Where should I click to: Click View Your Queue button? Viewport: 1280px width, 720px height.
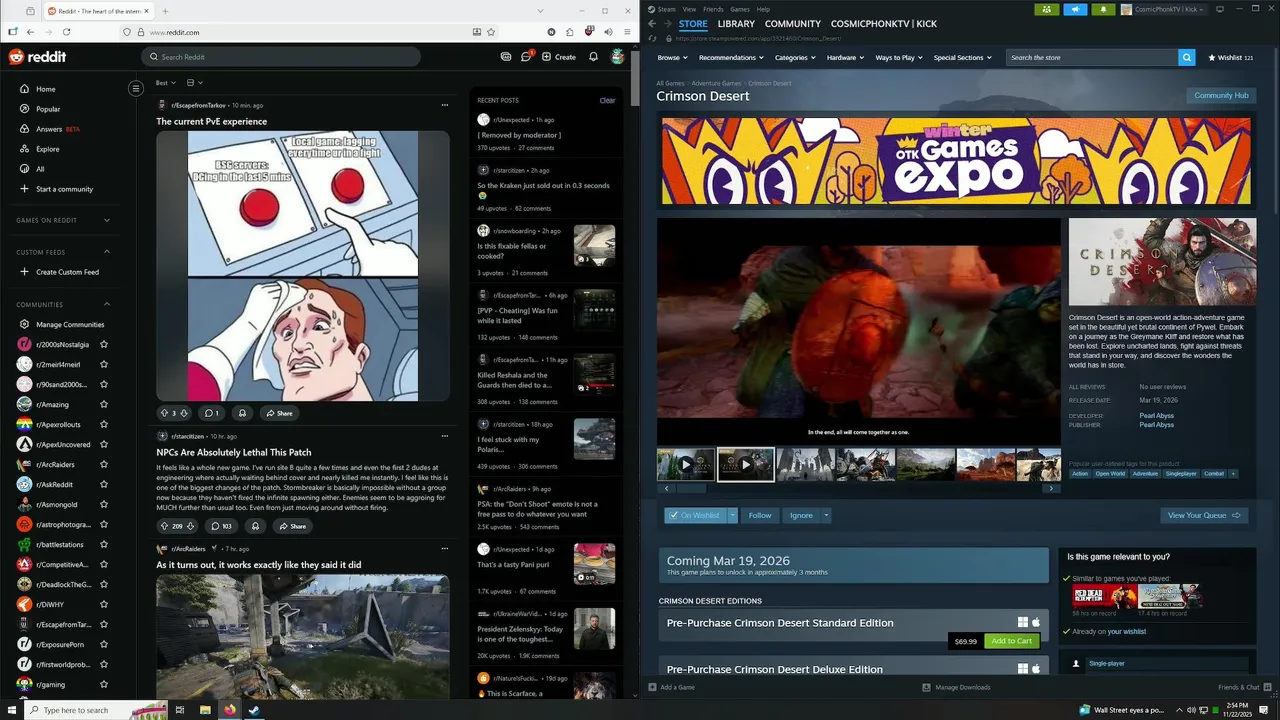click(x=1204, y=515)
